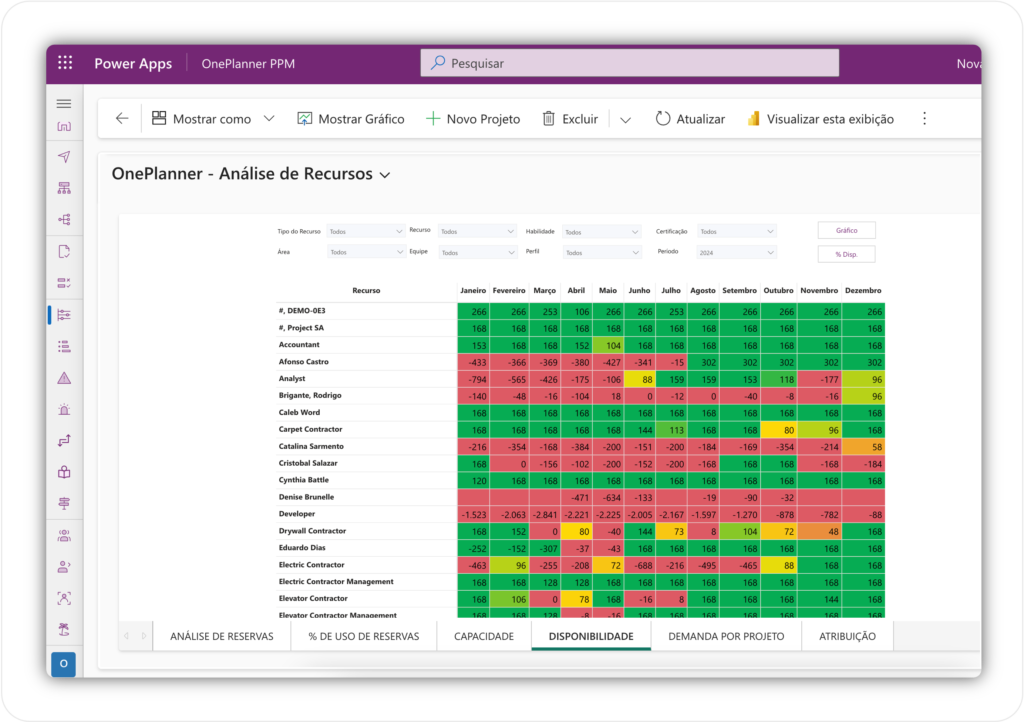Click the magnifier icon in Pesquisar

pos(438,63)
